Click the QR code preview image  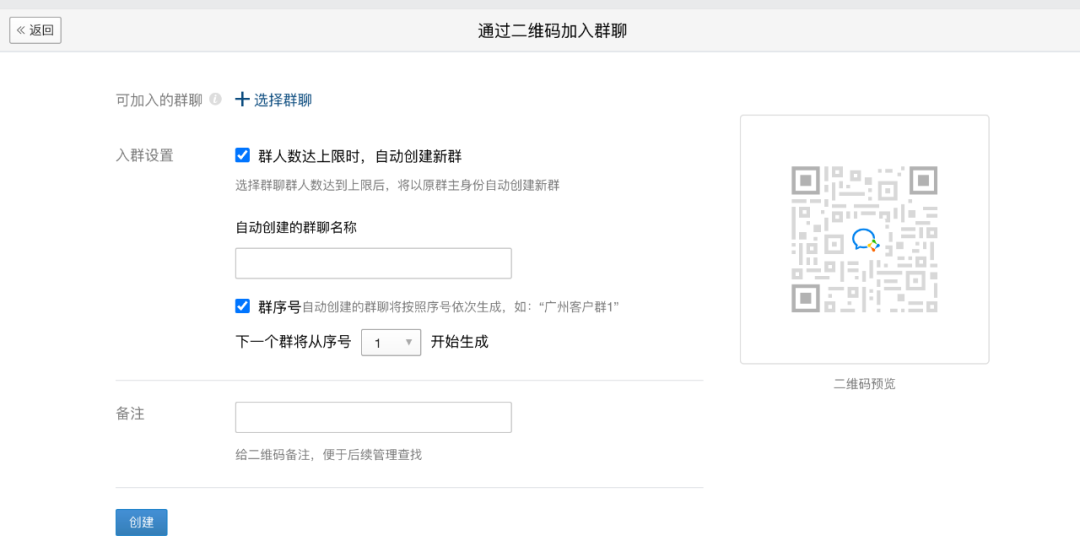[864, 239]
